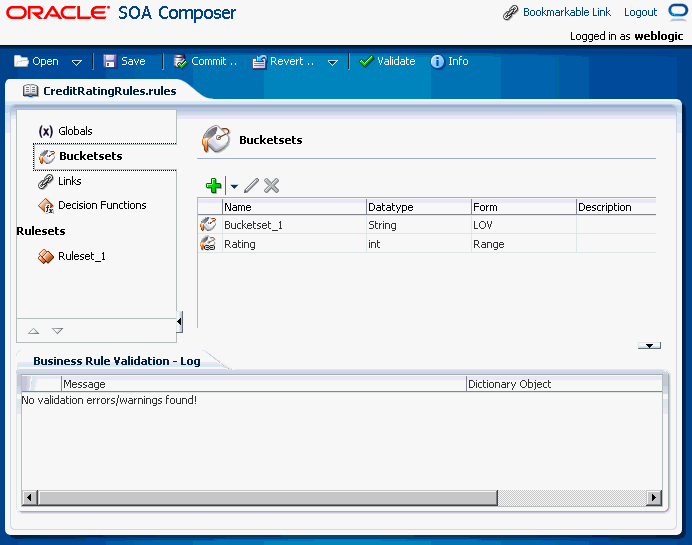692x545 pixels.
Task: Click the Validate button label
Action: pos(396,61)
